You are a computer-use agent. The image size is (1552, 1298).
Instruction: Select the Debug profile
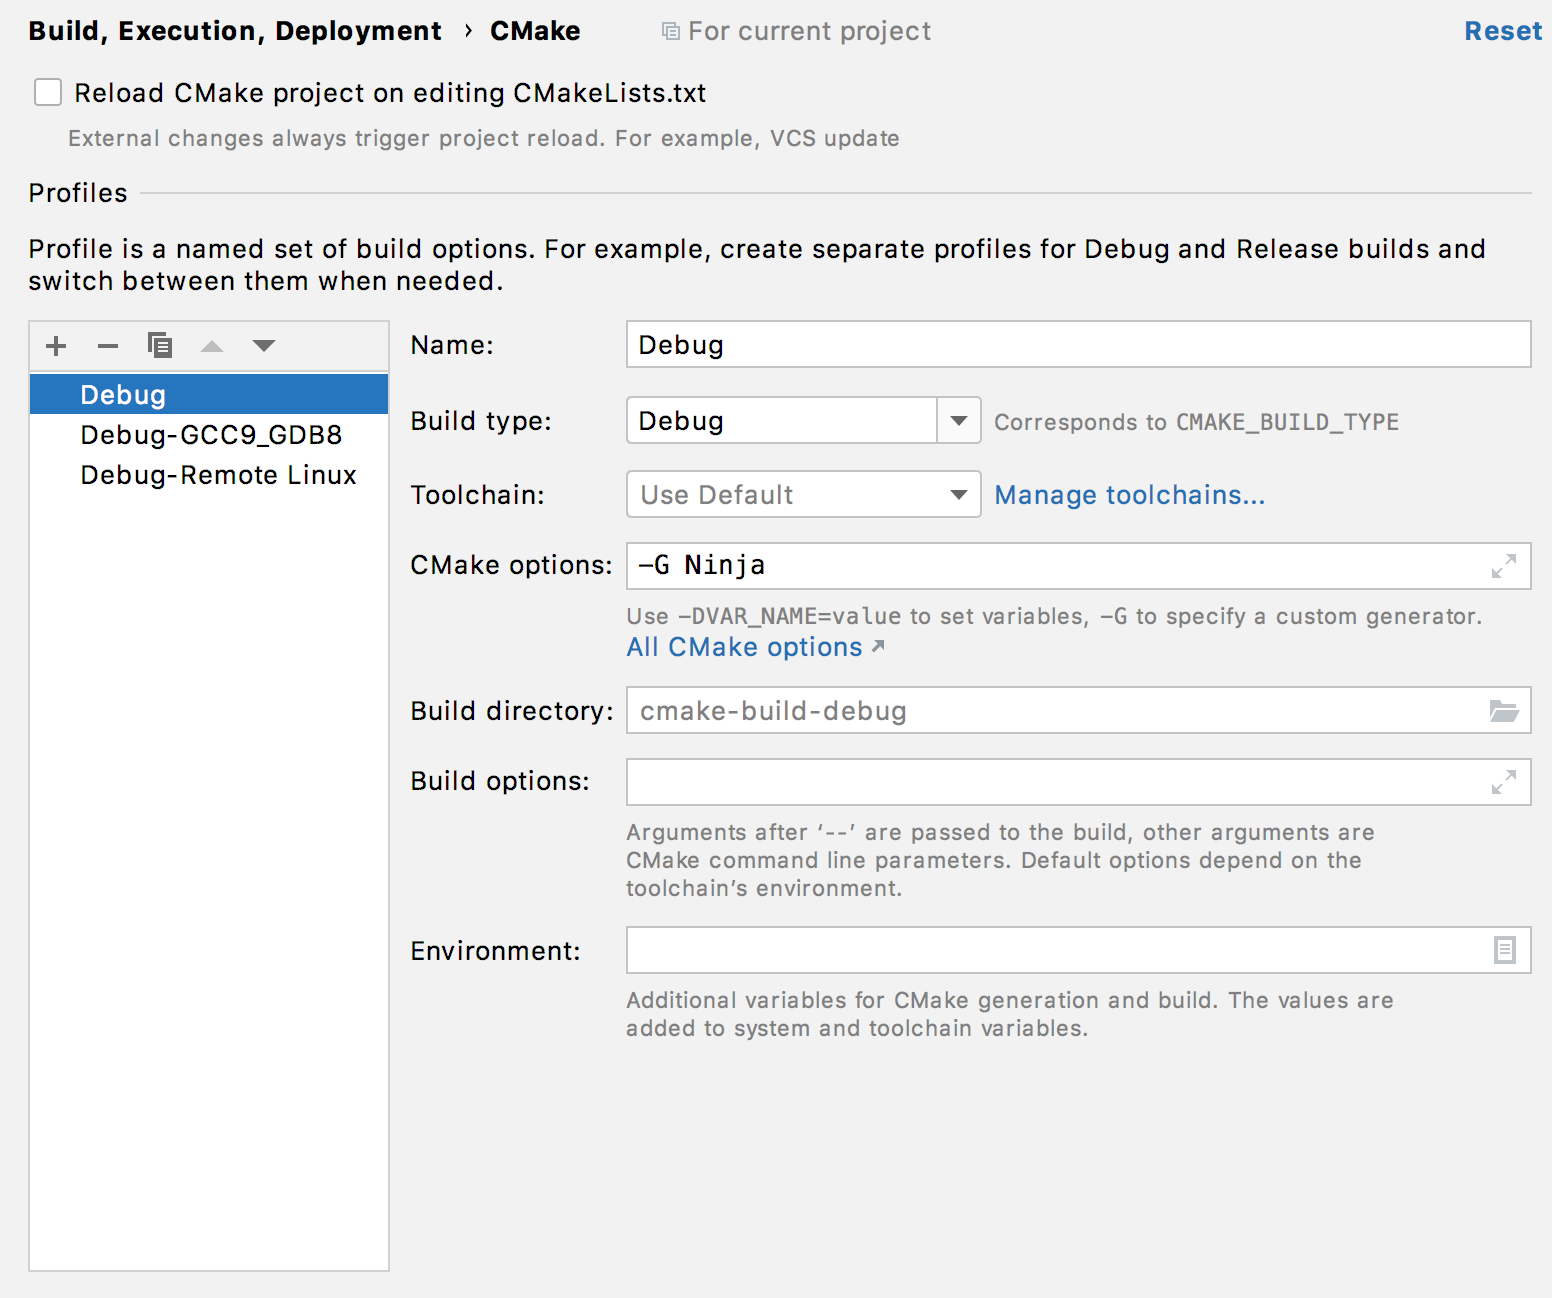(x=209, y=394)
